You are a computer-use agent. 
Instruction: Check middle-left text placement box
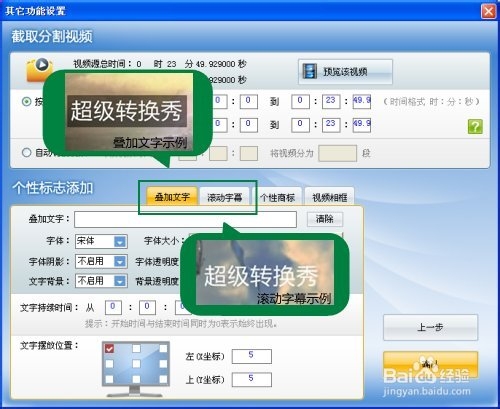[x=109, y=364]
